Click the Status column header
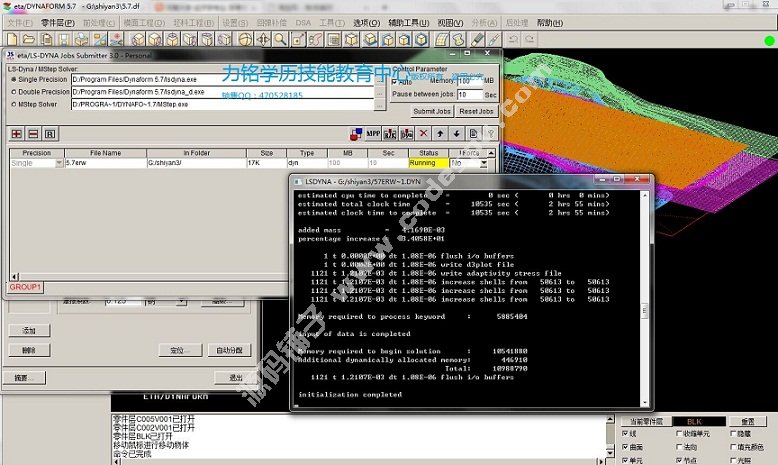This screenshot has height=465, width=778. tap(428, 153)
